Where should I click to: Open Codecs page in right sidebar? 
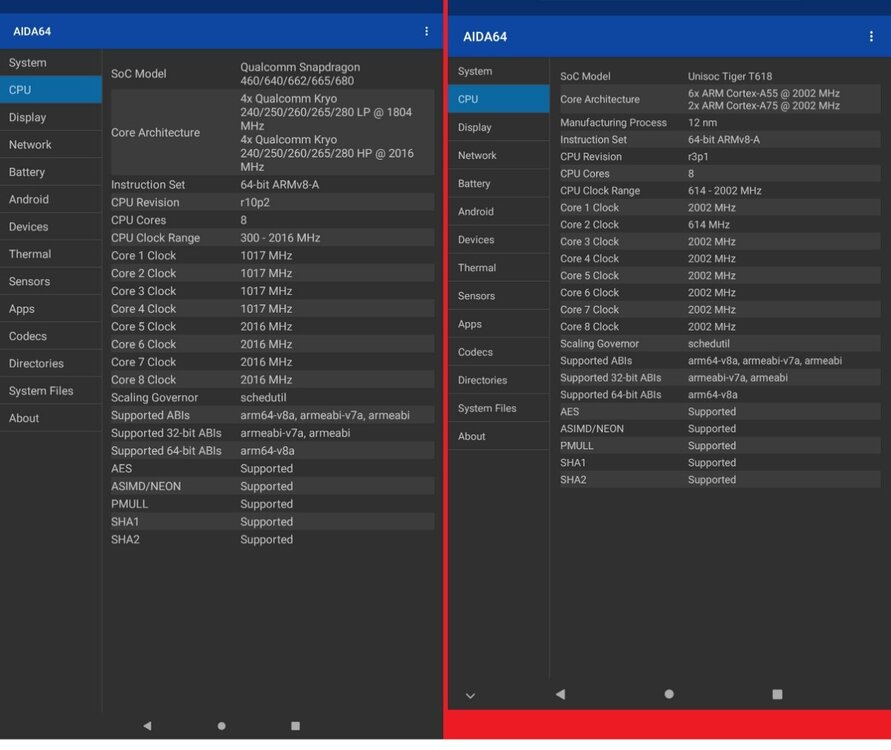point(498,352)
